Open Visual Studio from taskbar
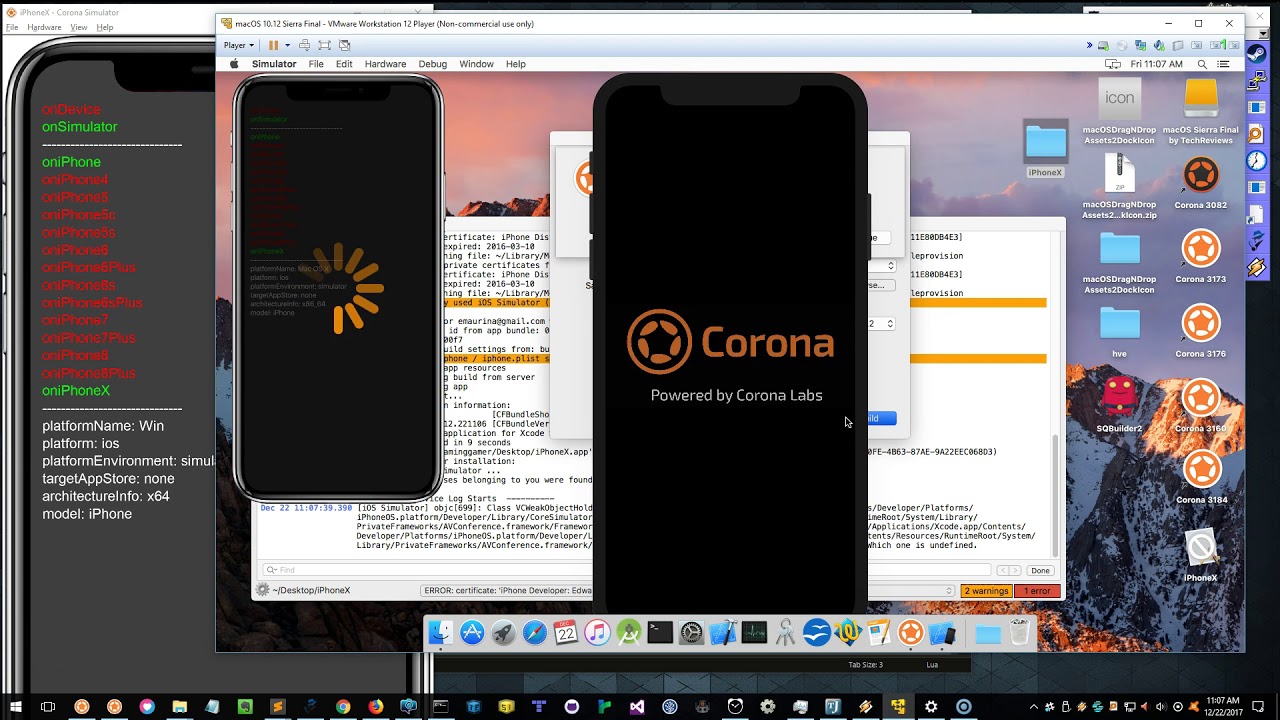Screen dimensions: 1280x720 point(637,707)
